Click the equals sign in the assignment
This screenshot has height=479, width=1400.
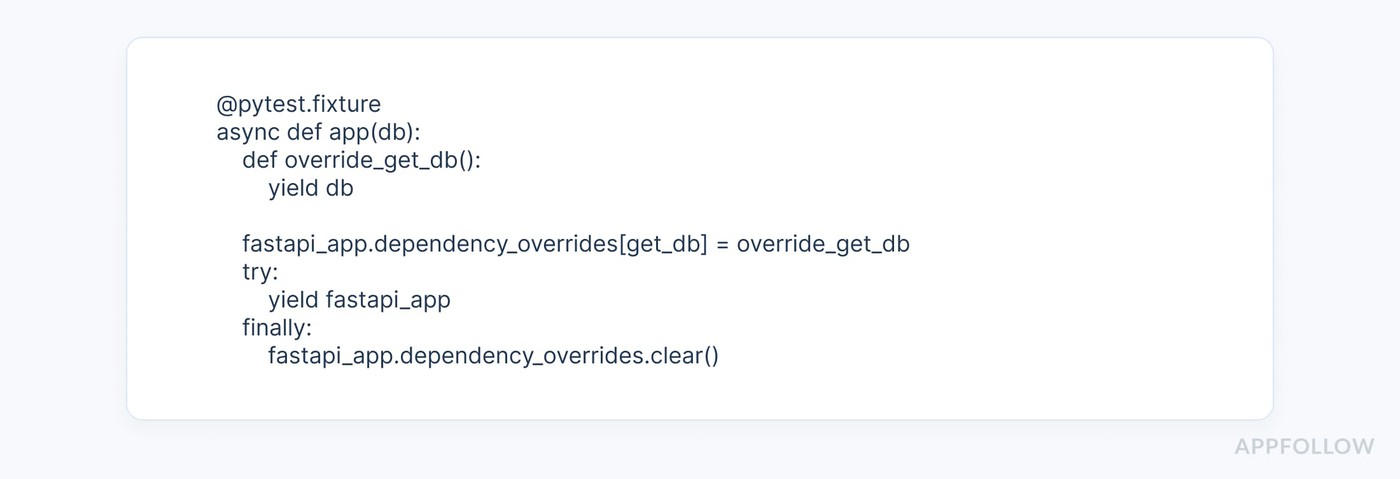click(722, 244)
